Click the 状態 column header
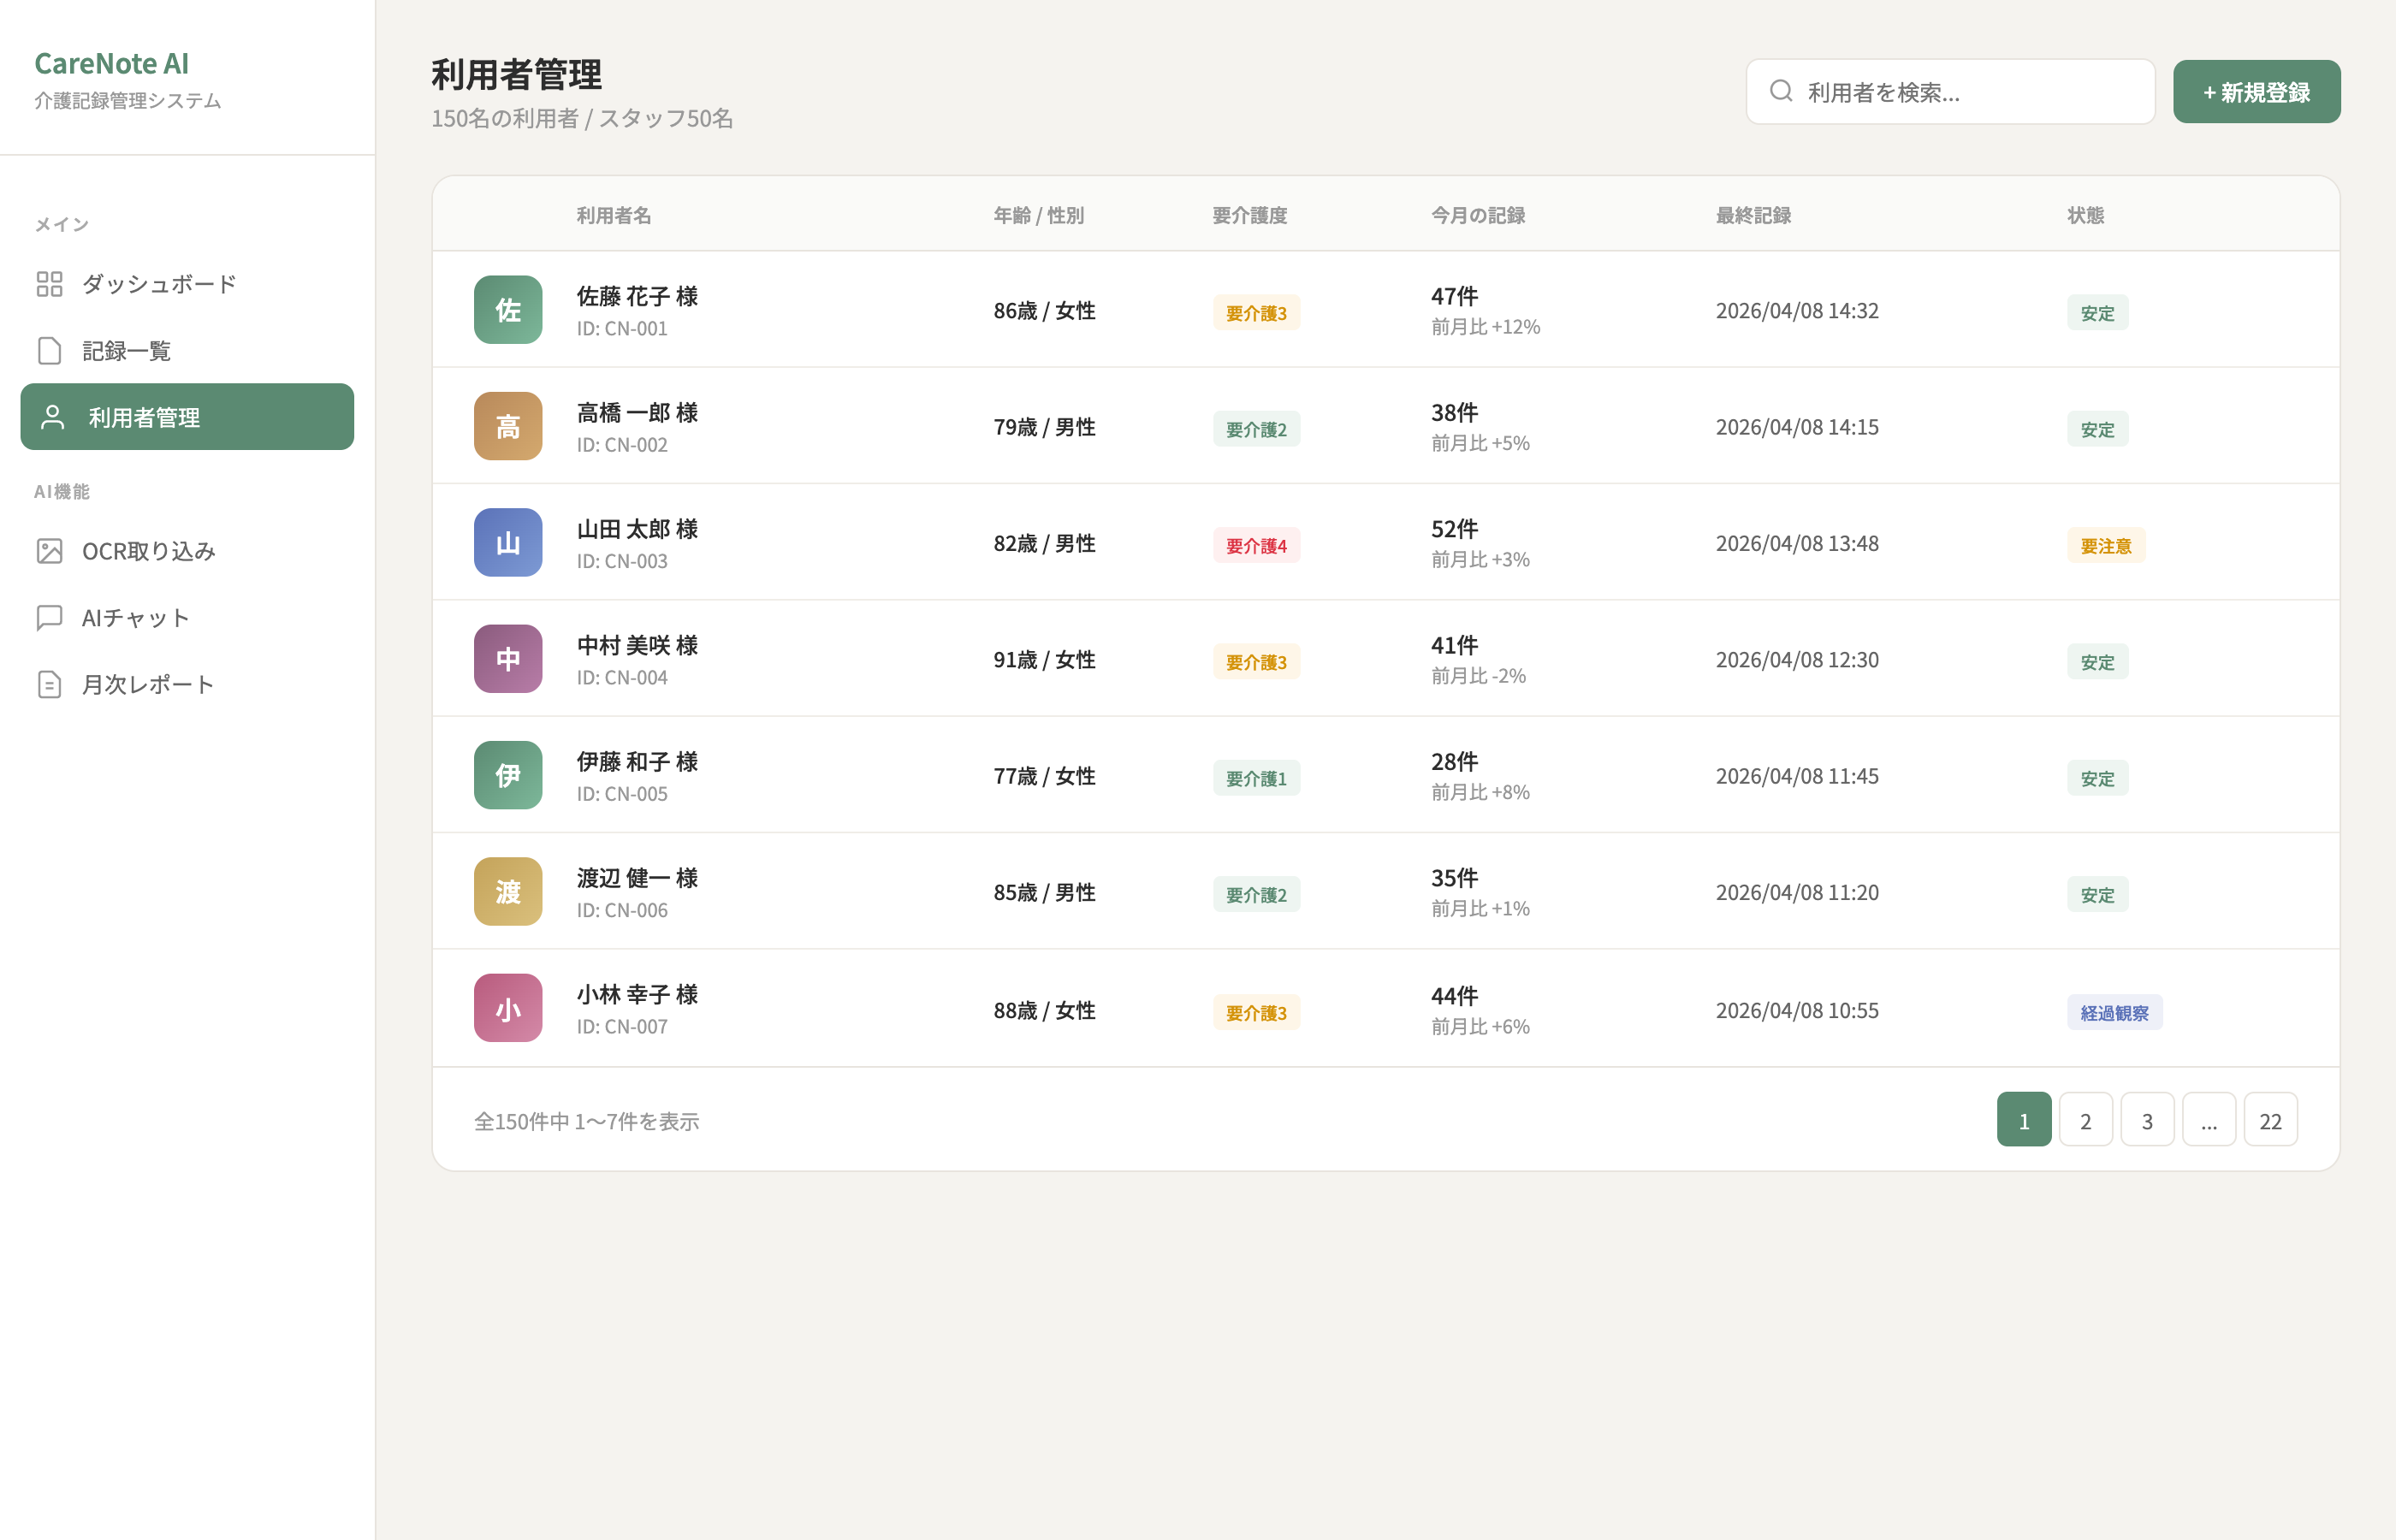This screenshot has height=1540, width=2396. [x=2086, y=215]
